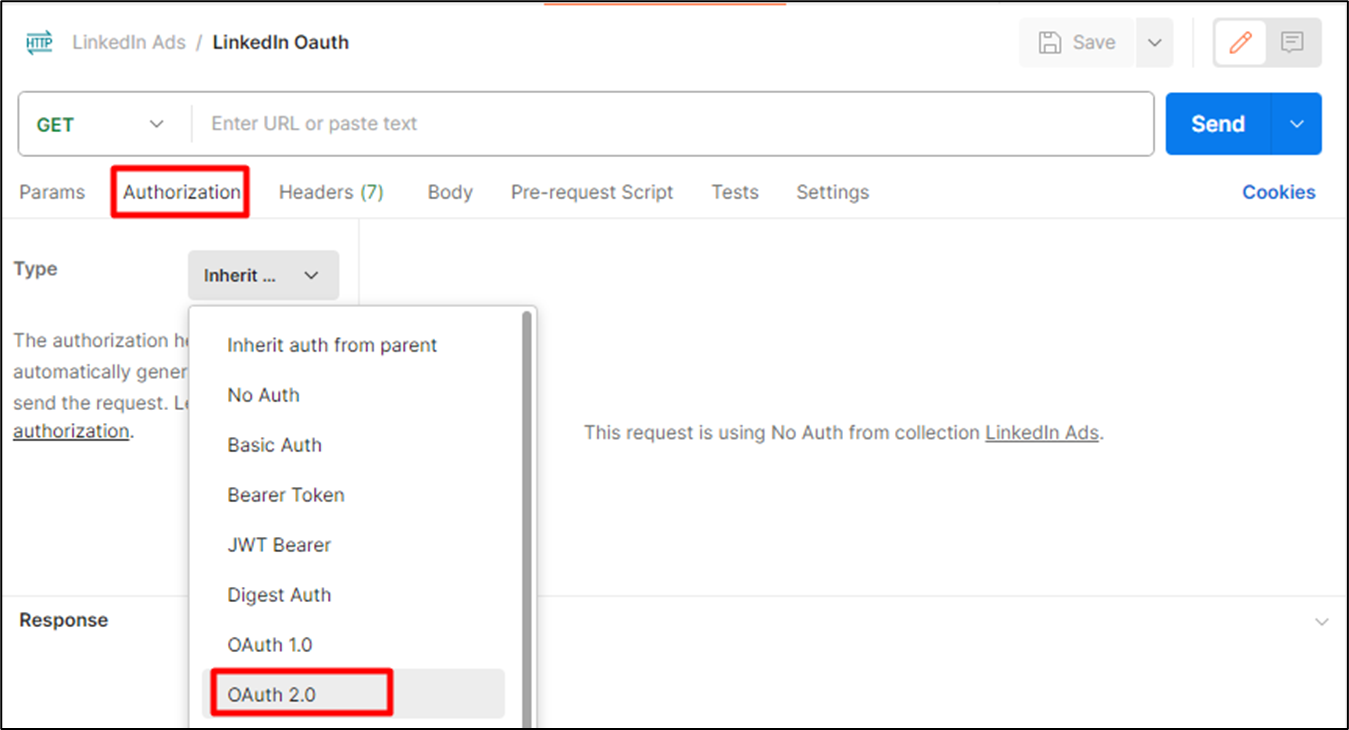1349x730 pixels.
Task: Open the Cookies link
Action: (x=1279, y=192)
